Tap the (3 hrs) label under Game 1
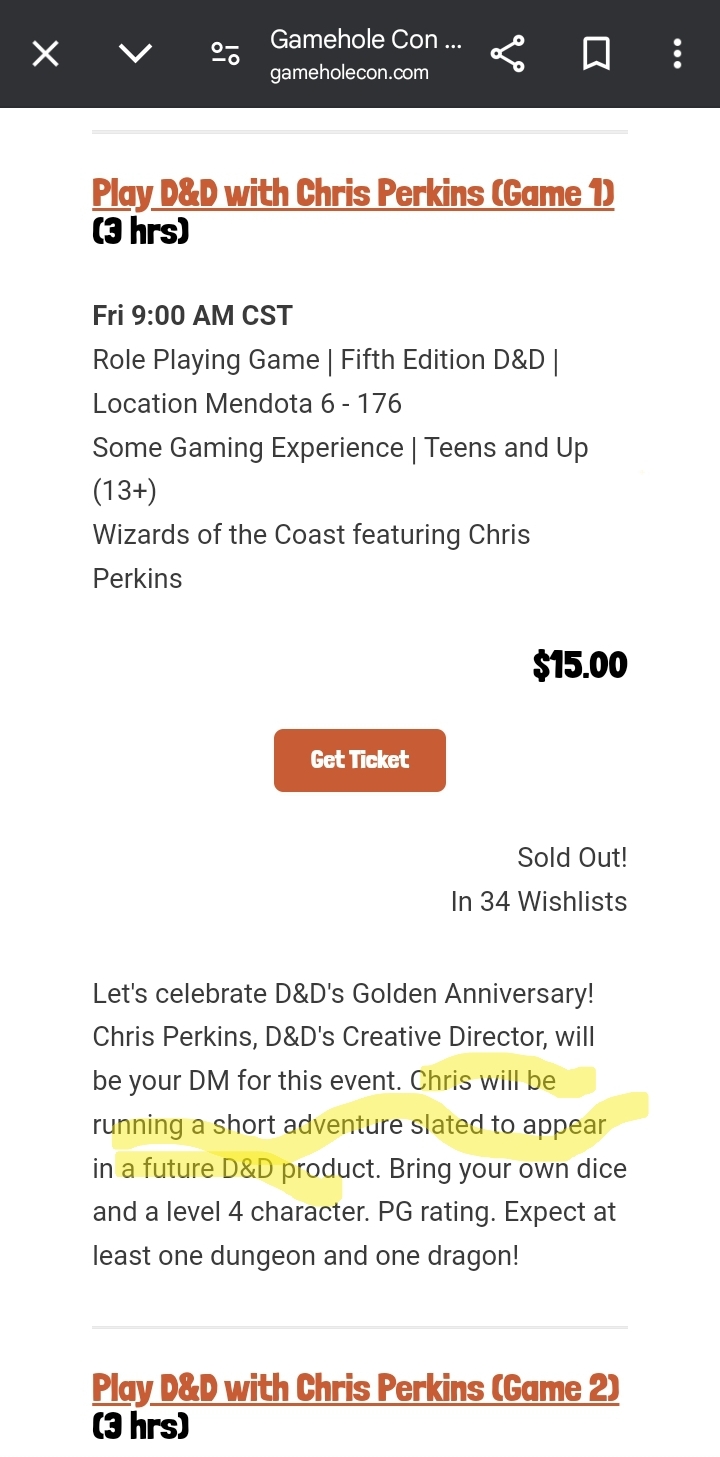The image size is (720, 1457). [x=141, y=232]
